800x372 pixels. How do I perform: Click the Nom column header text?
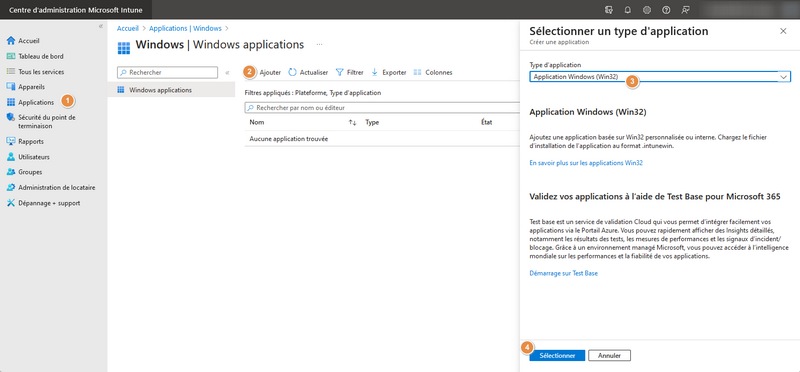(257, 122)
